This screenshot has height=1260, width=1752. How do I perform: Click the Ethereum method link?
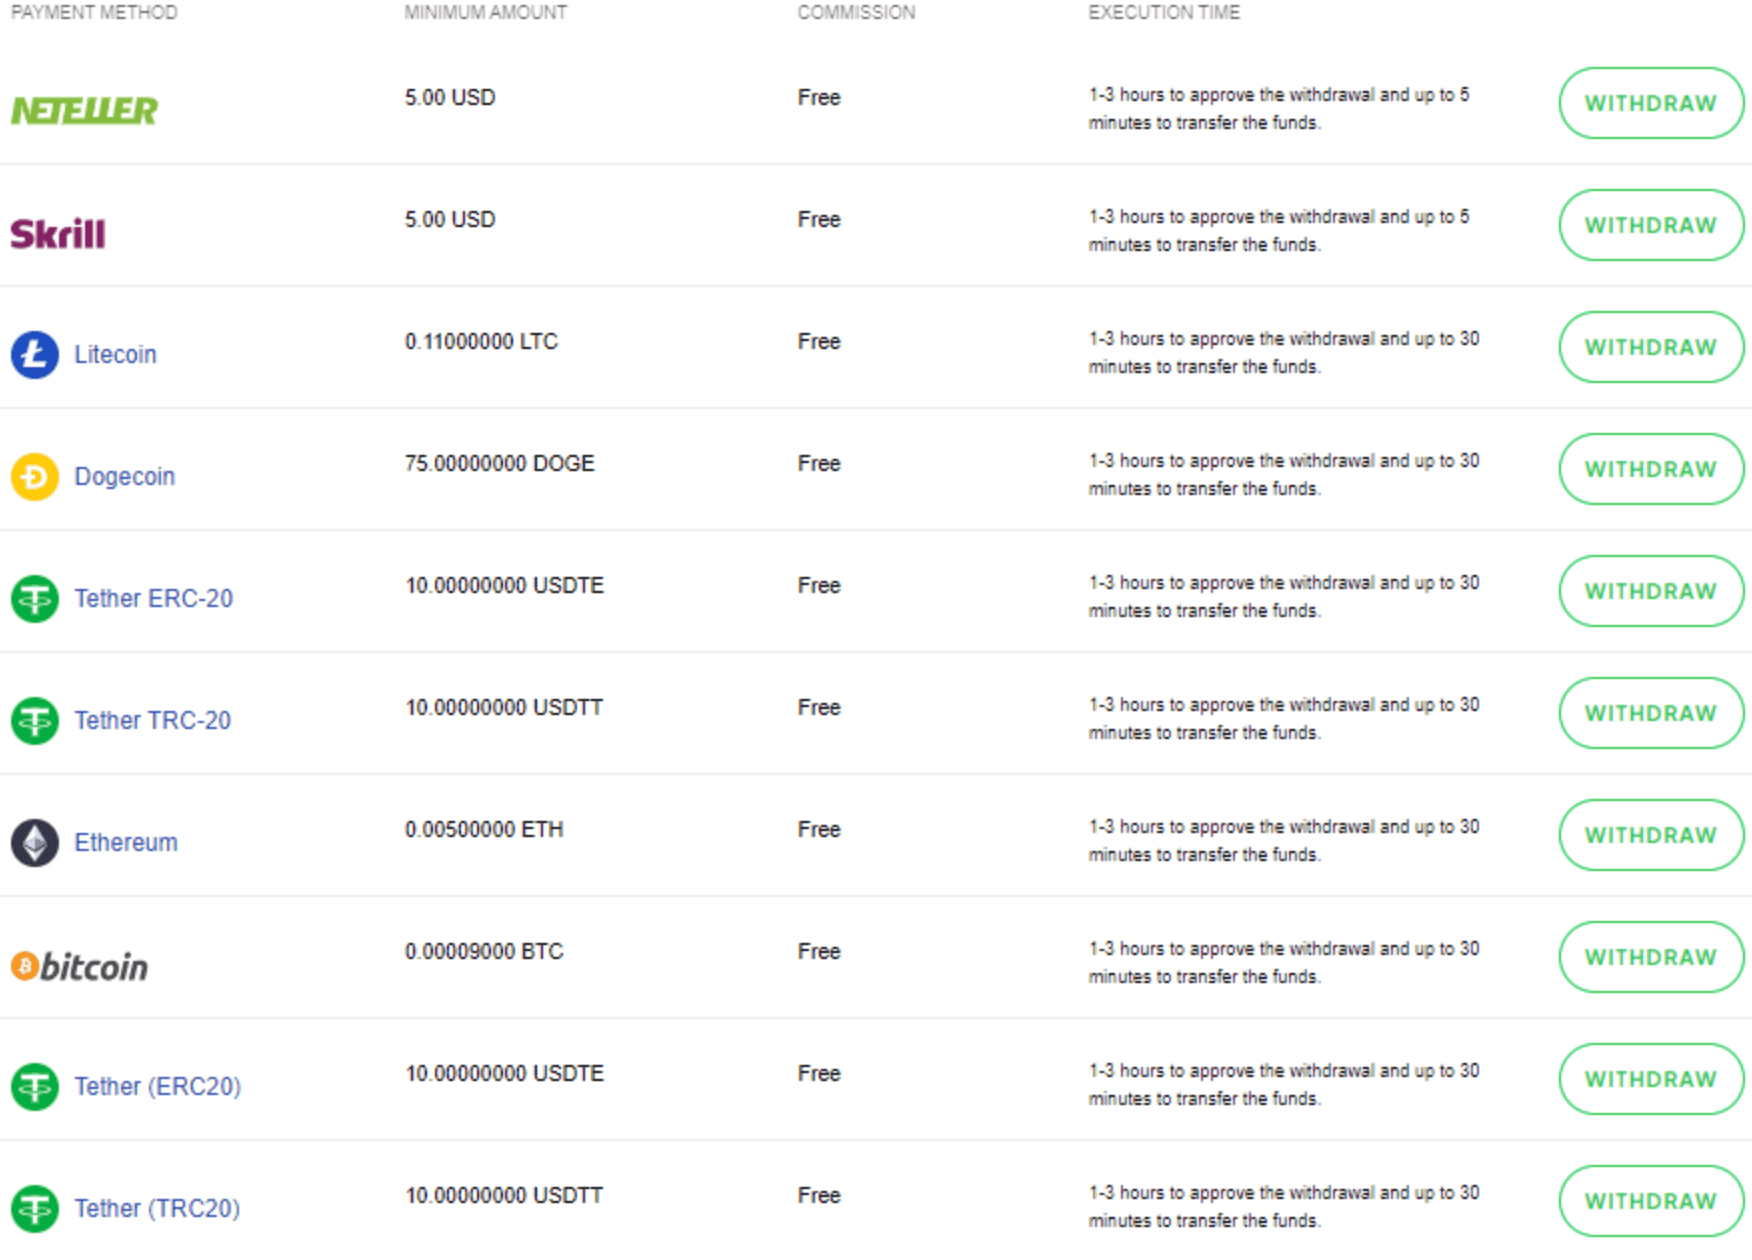[x=125, y=842]
